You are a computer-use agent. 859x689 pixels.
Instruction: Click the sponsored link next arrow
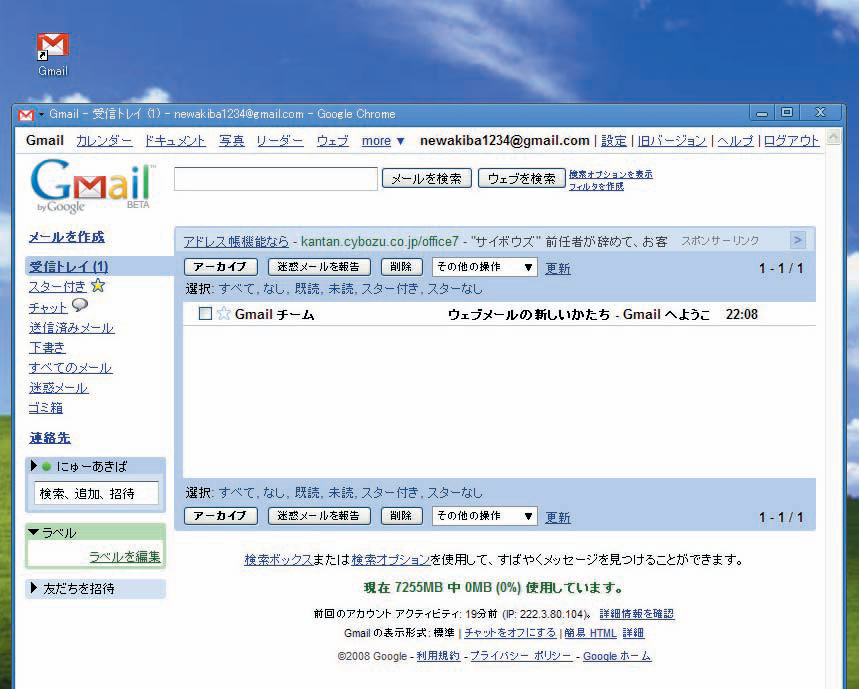pos(798,240)
